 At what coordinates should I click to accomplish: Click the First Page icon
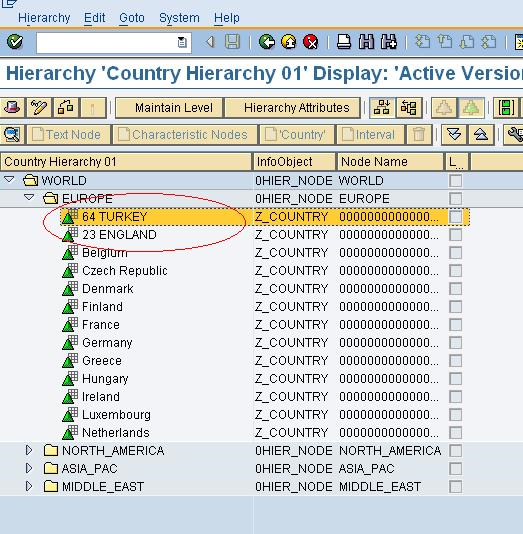[x=423, y=42]
